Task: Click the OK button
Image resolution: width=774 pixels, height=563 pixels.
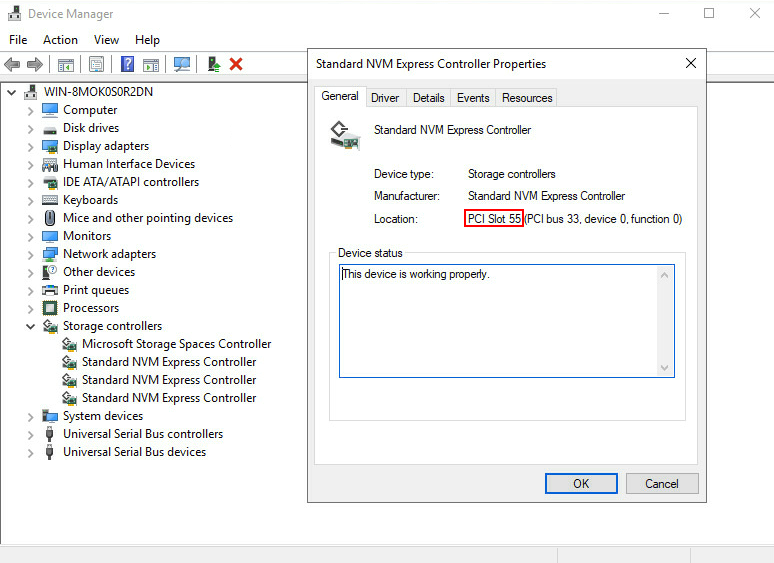Action: [x=581, y=484]
